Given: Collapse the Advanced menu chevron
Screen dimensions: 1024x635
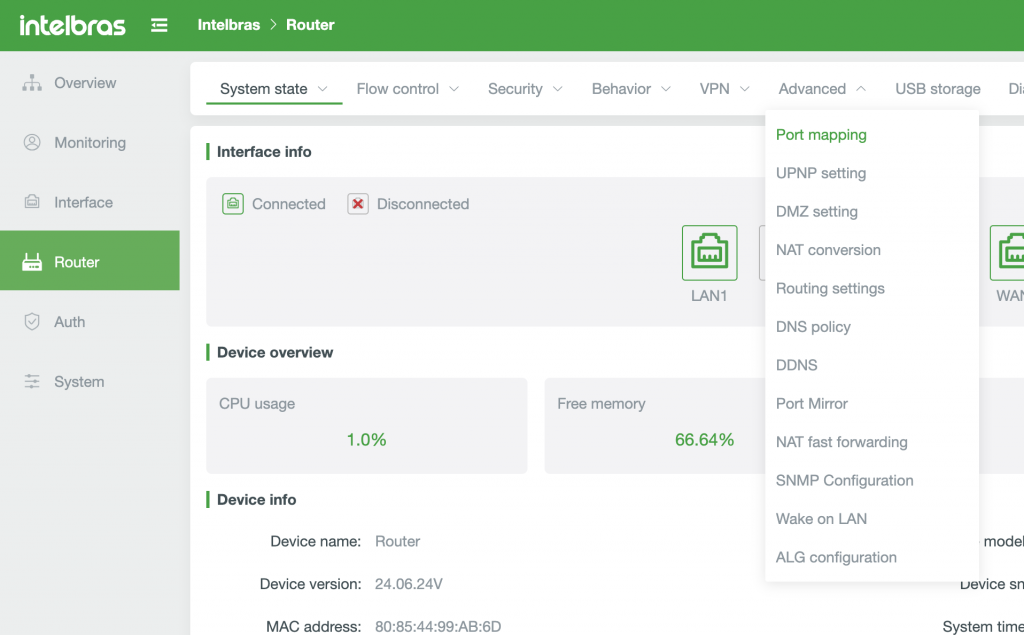Looking at the screenshot, I should [x=861, y=89].
